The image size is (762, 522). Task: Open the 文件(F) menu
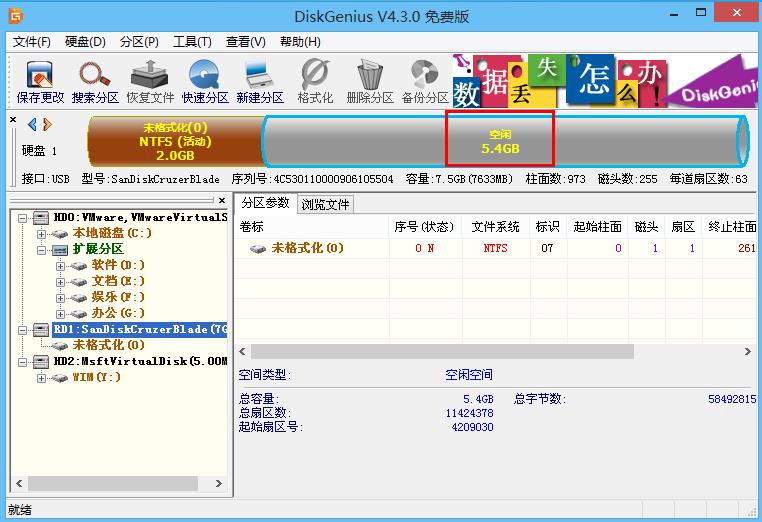coord(32,42)
